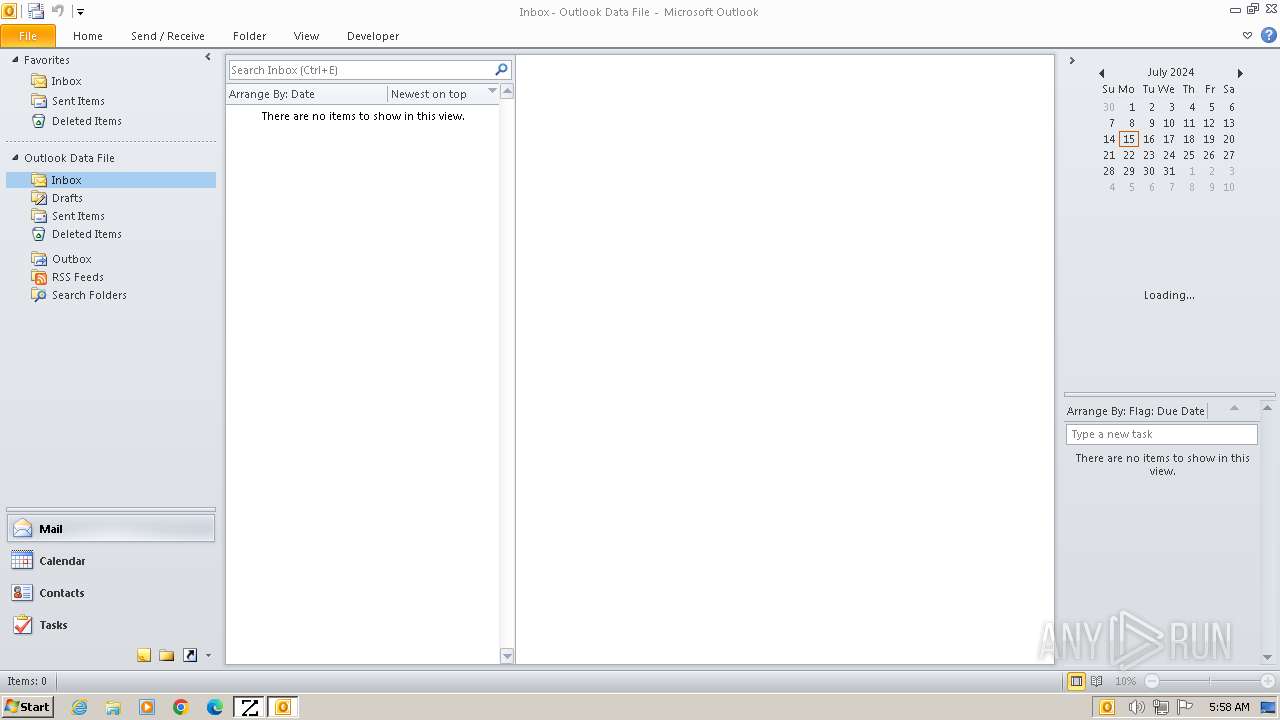Switch to Mail view
Screen dimensions: 1280x720
111,529
